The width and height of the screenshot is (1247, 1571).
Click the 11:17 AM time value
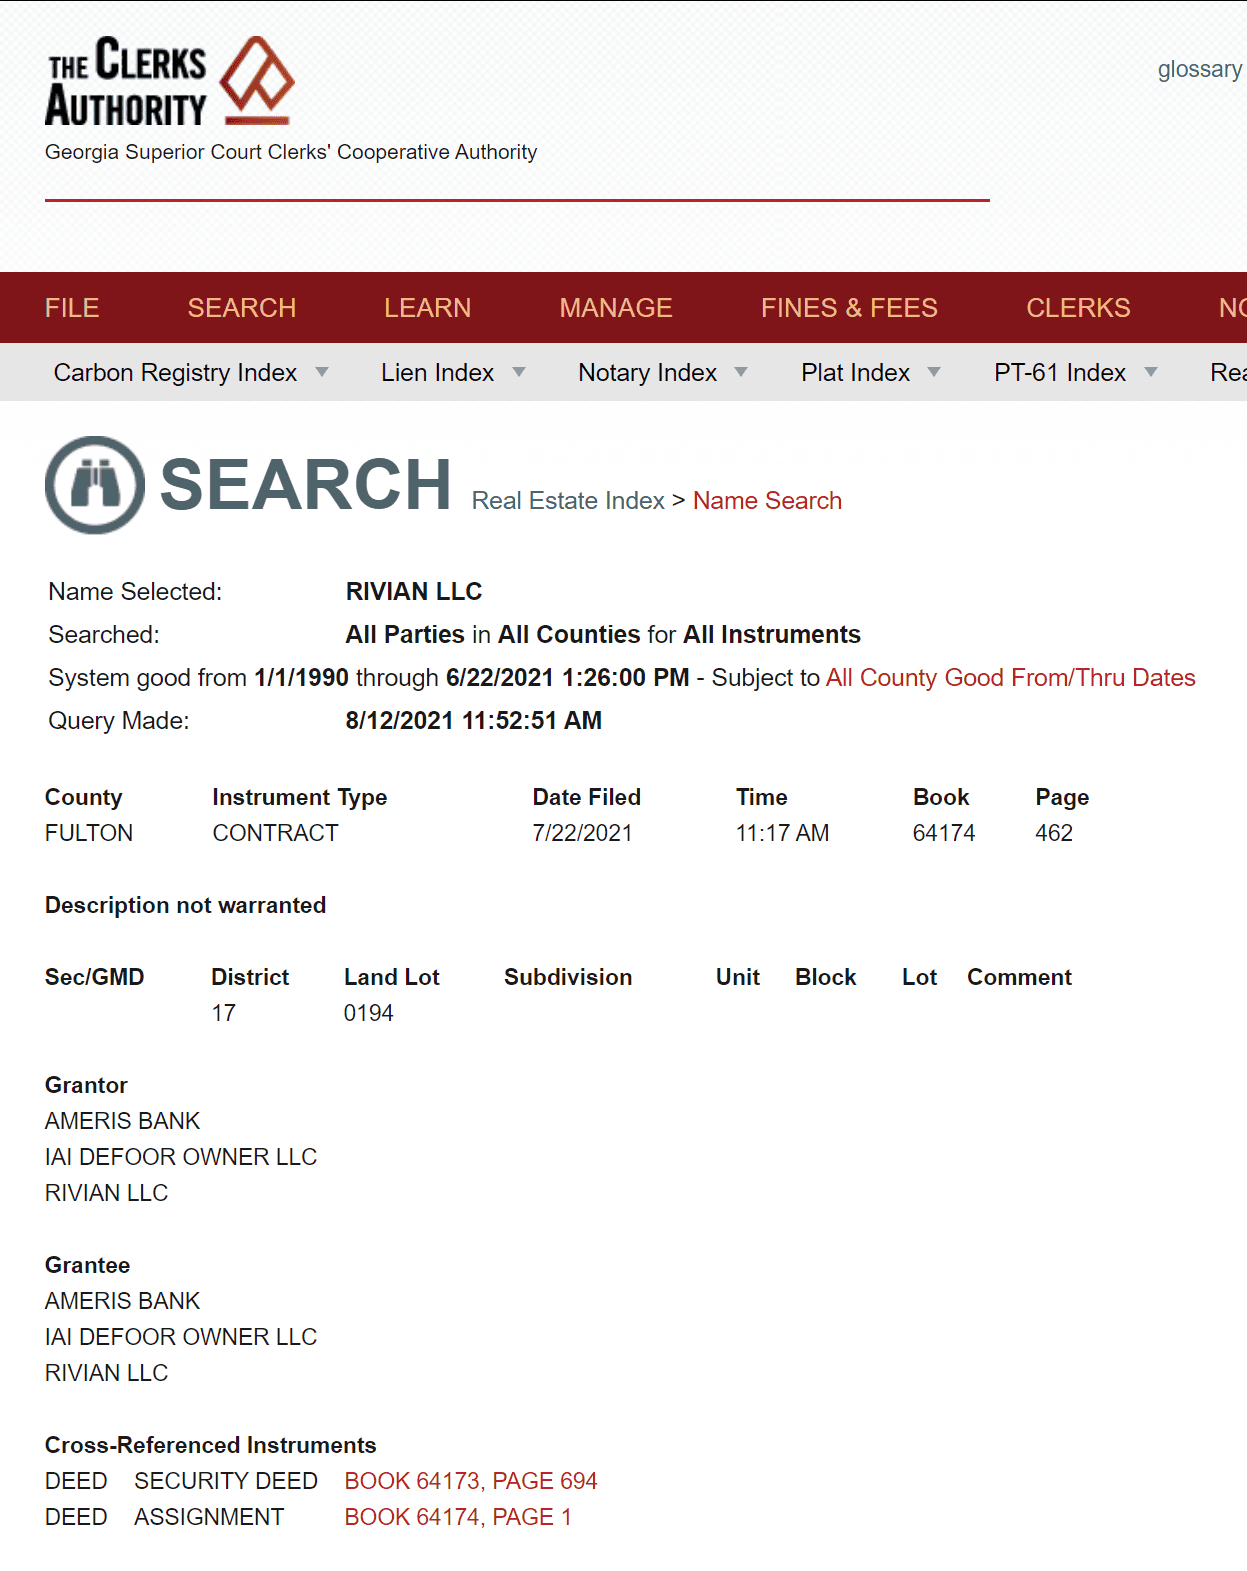[x=782, y=833]
